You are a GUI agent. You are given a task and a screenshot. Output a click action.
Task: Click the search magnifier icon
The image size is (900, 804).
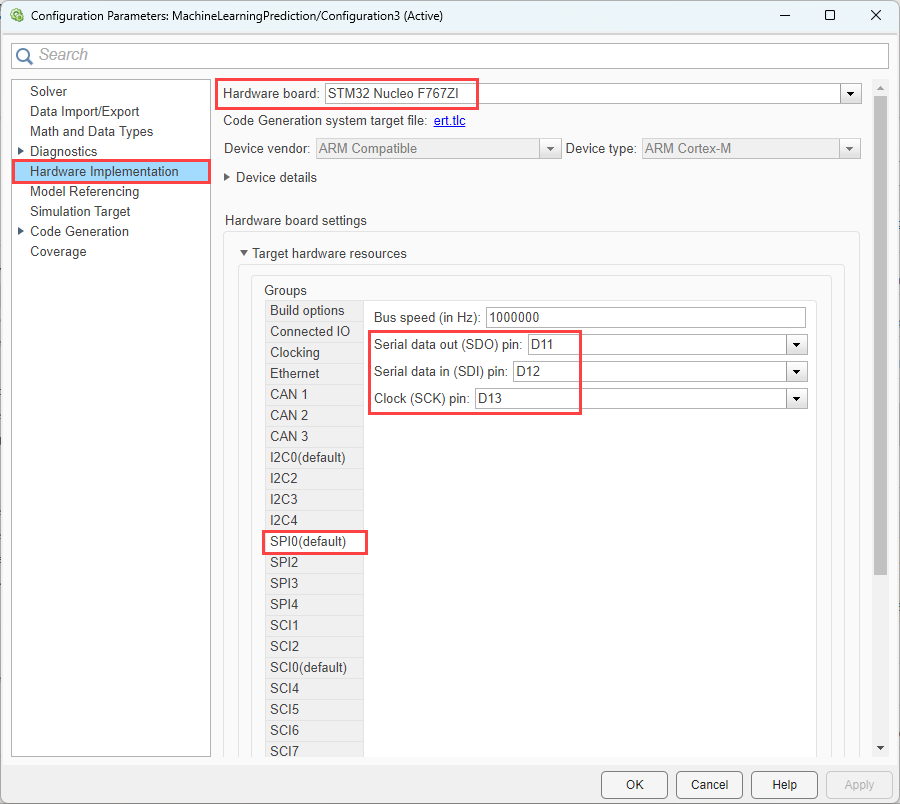[x=24, y=55]
